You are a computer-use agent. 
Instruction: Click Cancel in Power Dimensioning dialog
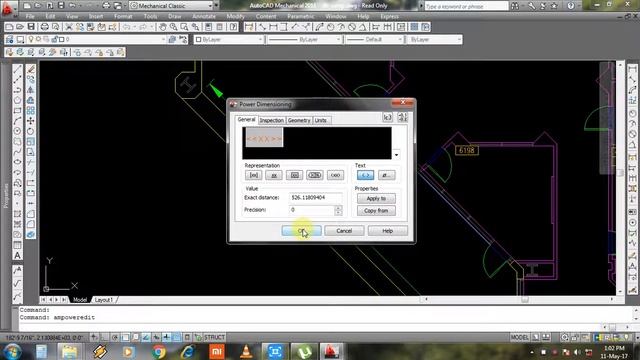[x=344, y=231]
